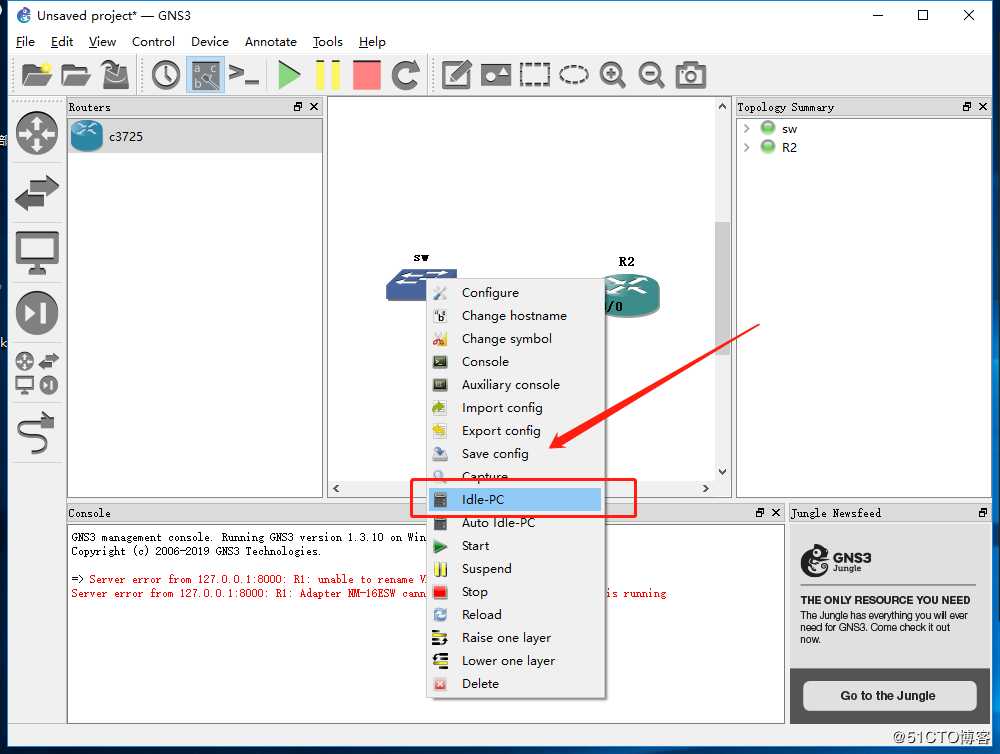Select Idle-PC in the context menu

pyautogui.click(x=515, y=499)
